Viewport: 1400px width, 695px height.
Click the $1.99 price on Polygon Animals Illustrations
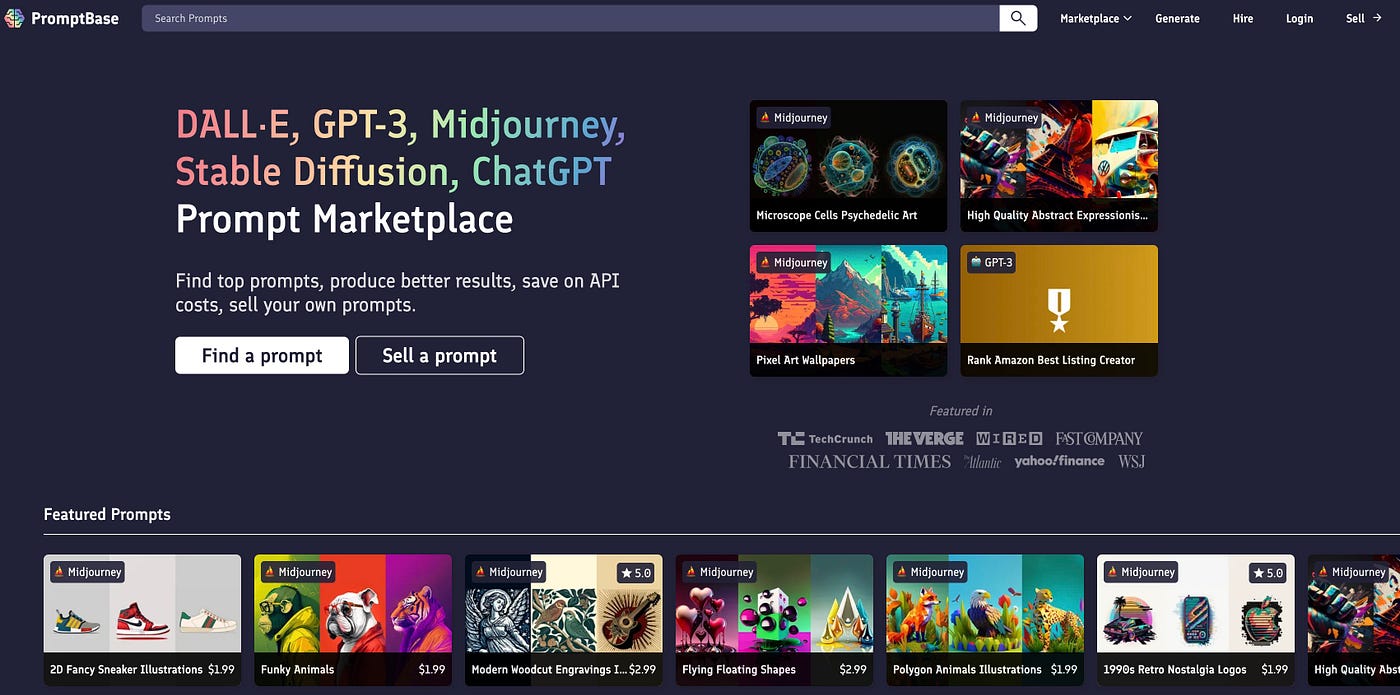[x=1064, y=669]
